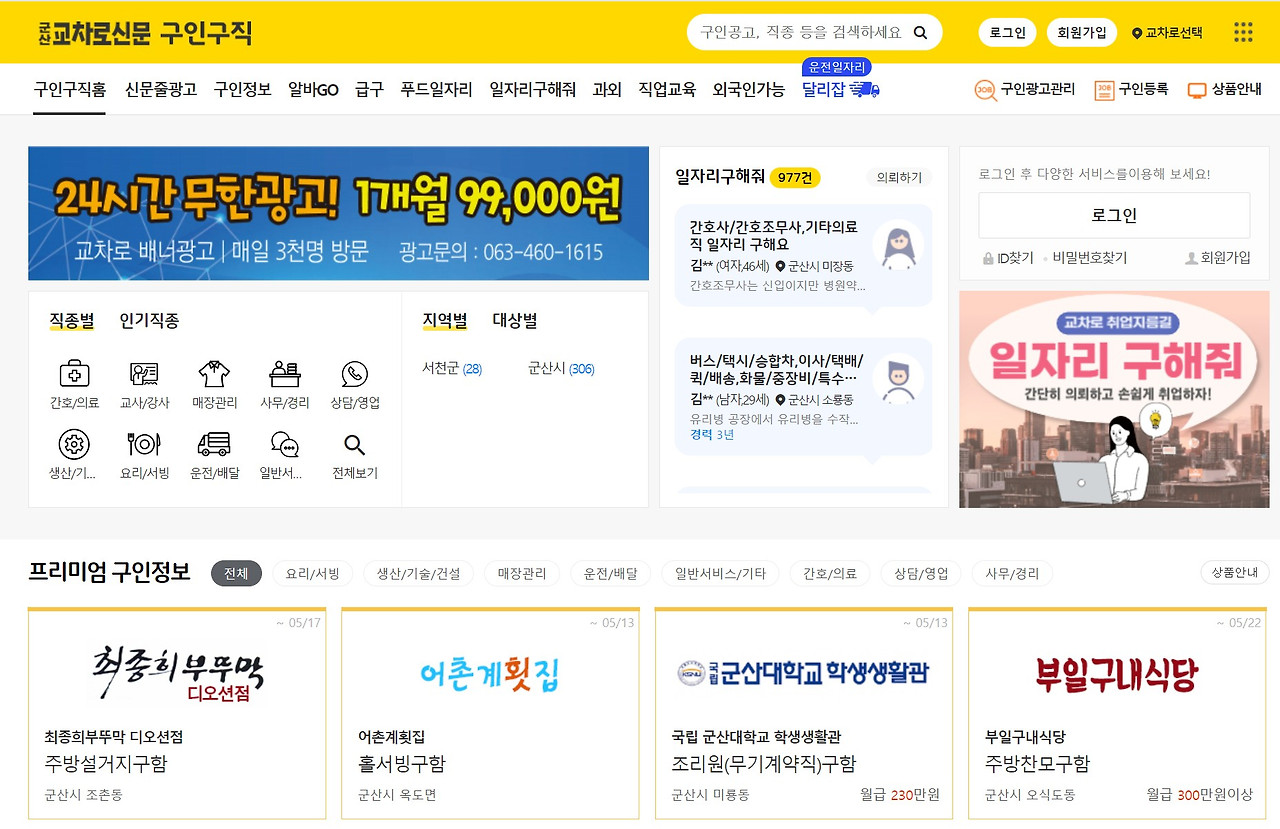Click the 달리잡 truck icon

click(x=864, y=90)
